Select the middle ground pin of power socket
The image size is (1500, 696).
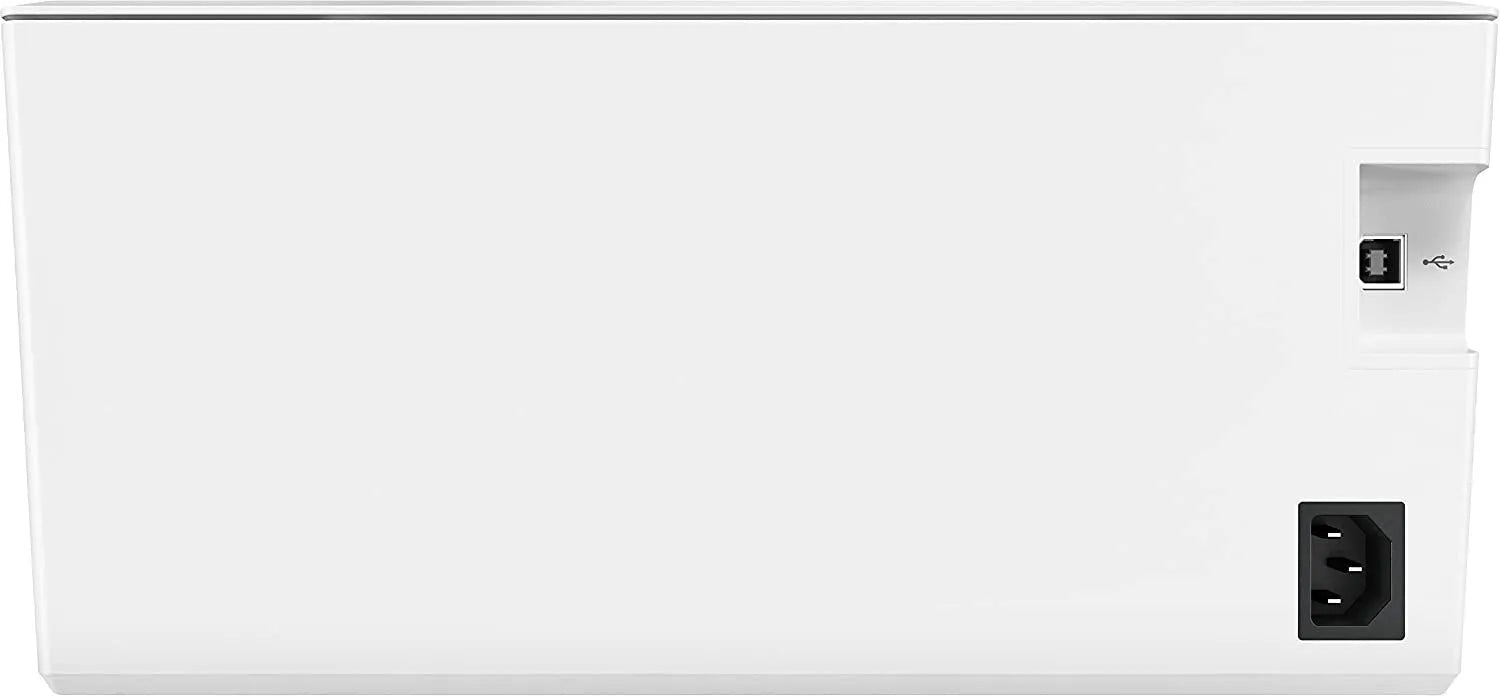tap(1355, 569)
